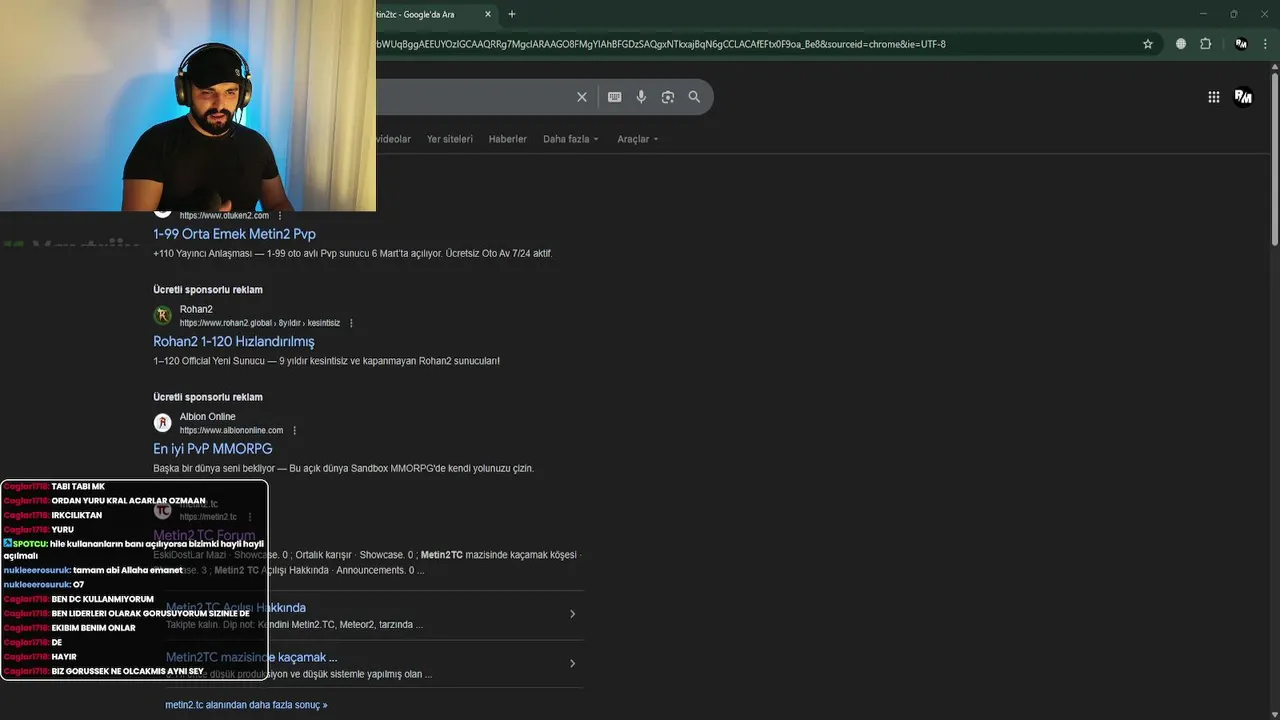Open metin2.tc alanından daha fazla sonuç link

246,705
